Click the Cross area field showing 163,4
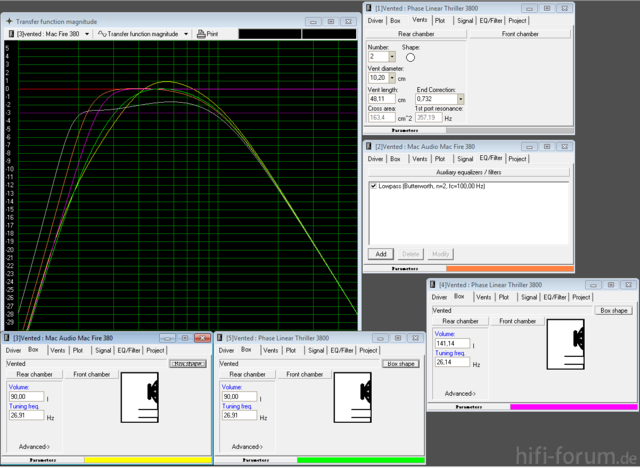Viewport: 640px width, 468px height. 382,118
